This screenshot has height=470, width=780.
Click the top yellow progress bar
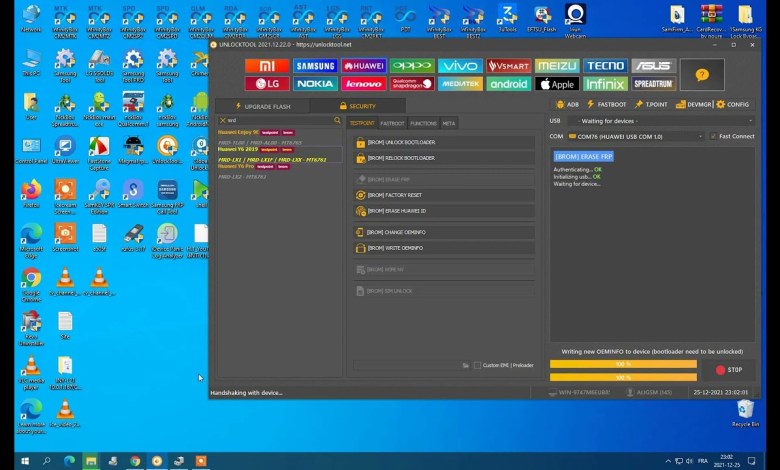623,364
